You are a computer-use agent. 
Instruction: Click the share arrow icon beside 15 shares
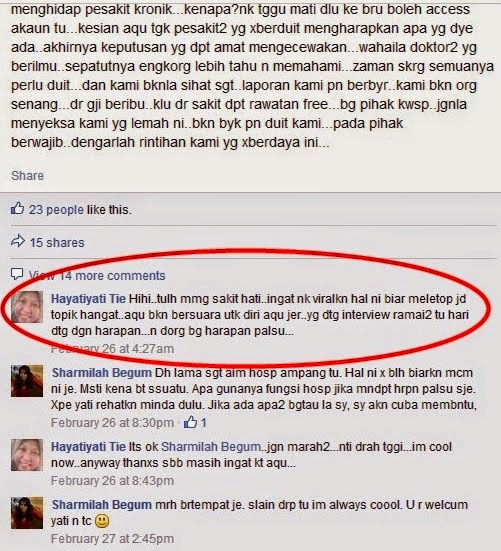point(18,241)
